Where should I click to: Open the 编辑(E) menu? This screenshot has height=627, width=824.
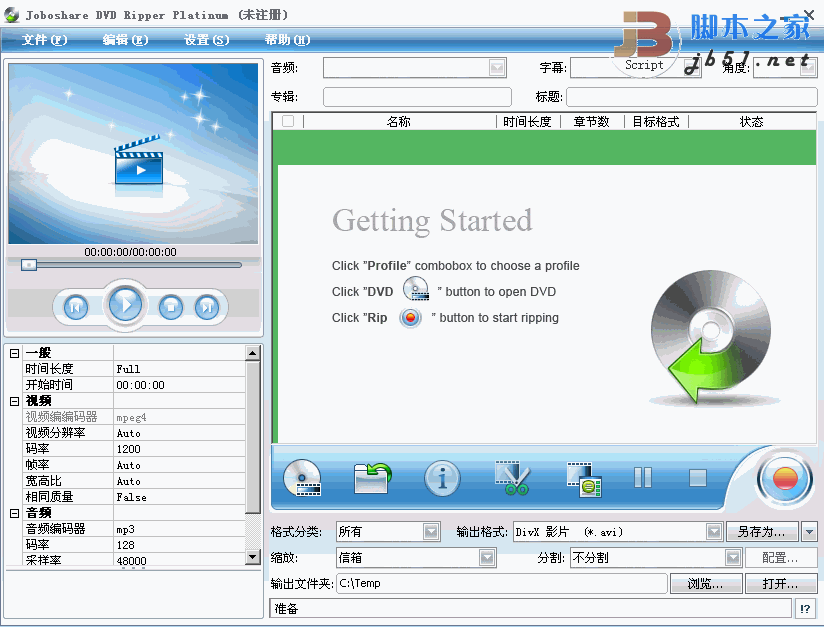126,40
